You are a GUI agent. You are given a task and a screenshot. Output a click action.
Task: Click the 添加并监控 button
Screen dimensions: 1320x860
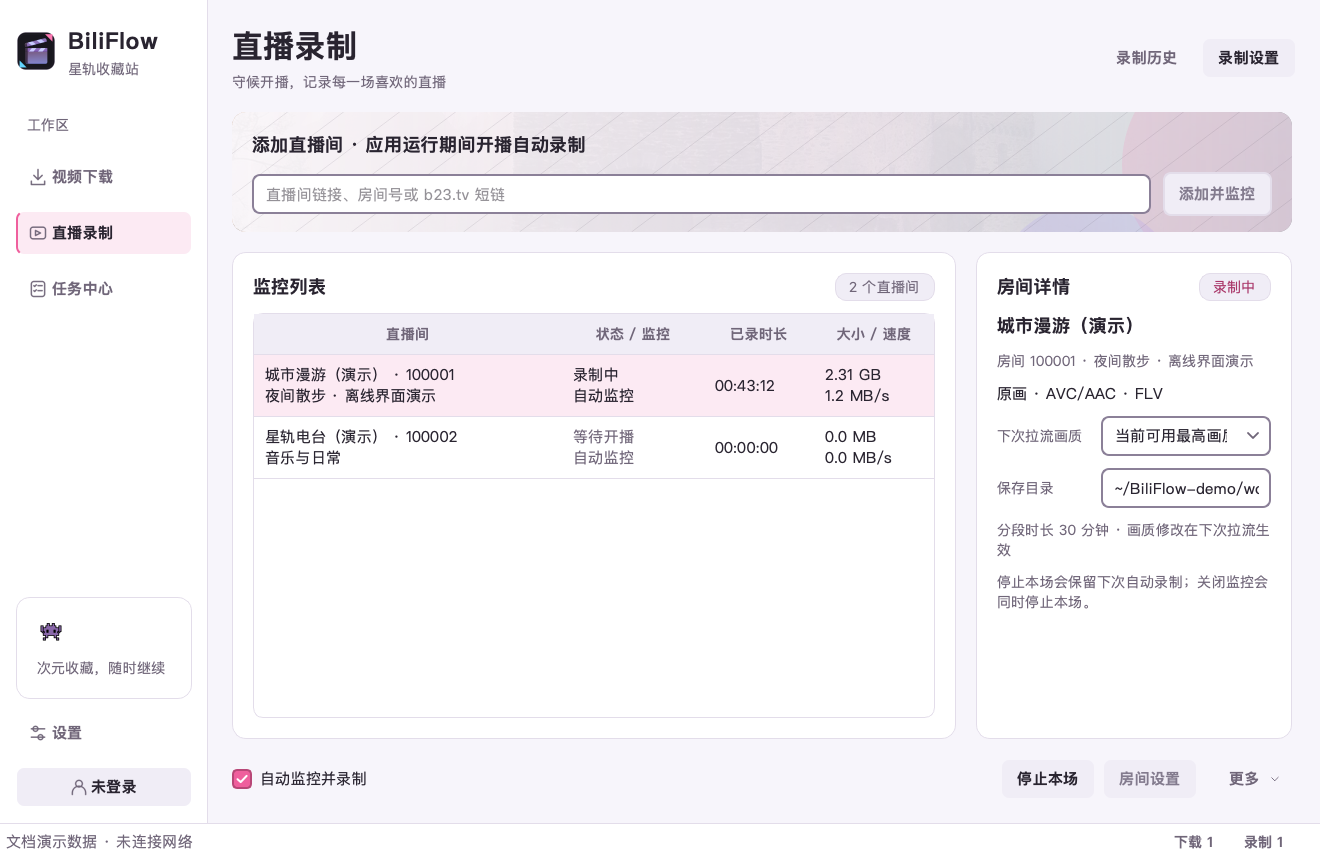(1217, 194)
